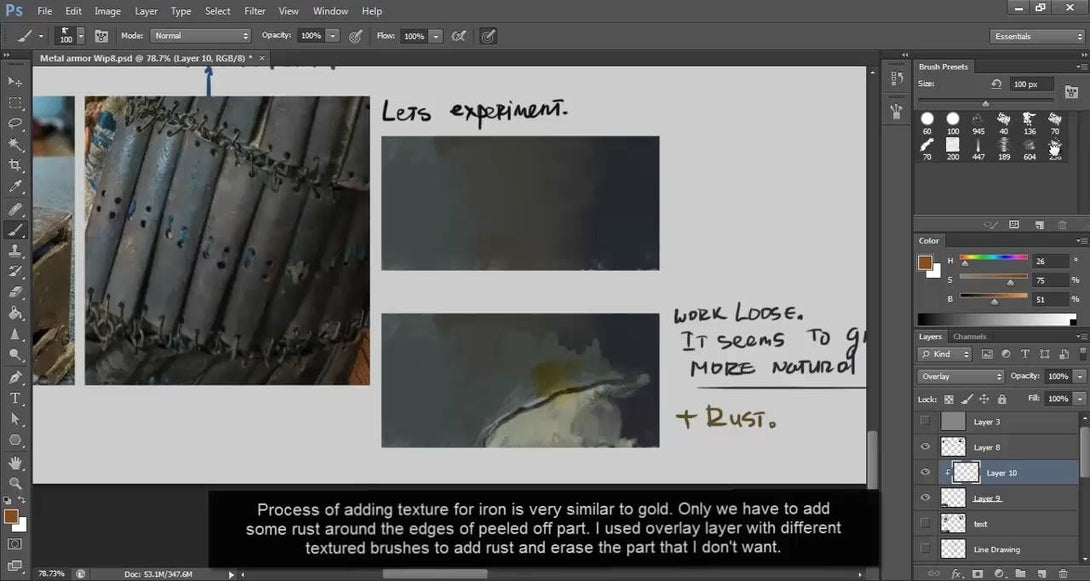Viewport: 1090px width, 581px height.
Task: Select the Dodge tool
Action: point(15,355)
